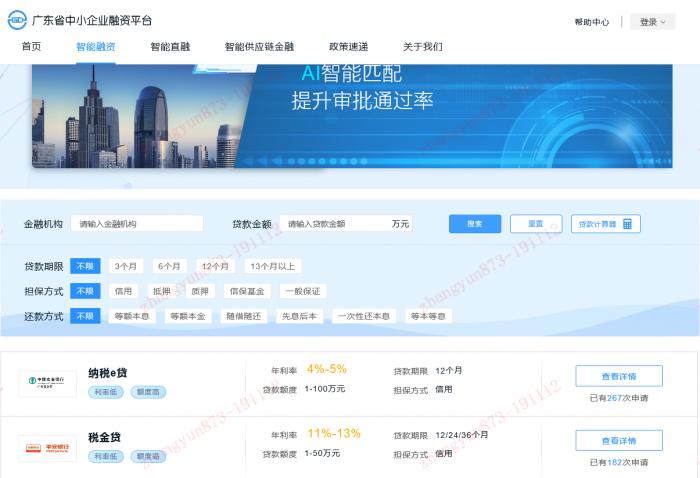The width and height of the screenshot is (700, 478).
Task: Click the 已有182次申请 text
Action: click(x=619, y=462)
